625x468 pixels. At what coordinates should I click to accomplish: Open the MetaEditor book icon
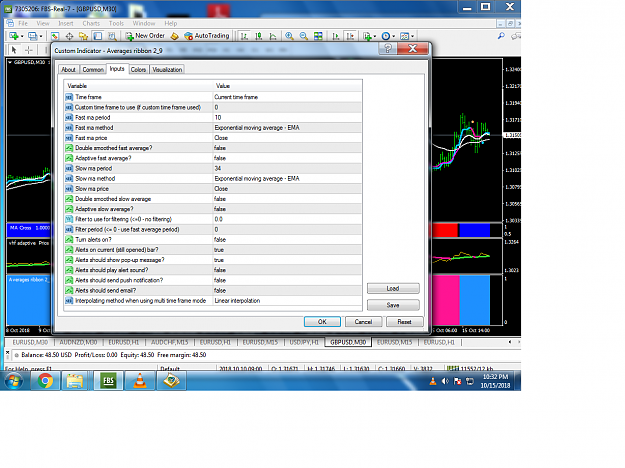click(175, 36)
